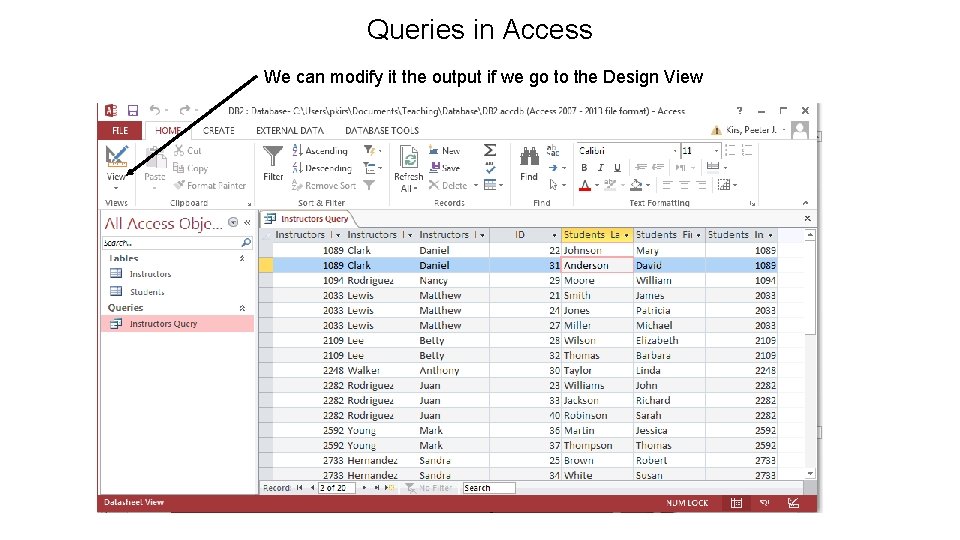The width and height of the screenshot is (960, 540).
Task: Switch to the HOME tab
Action: click(x=168, y=130)
